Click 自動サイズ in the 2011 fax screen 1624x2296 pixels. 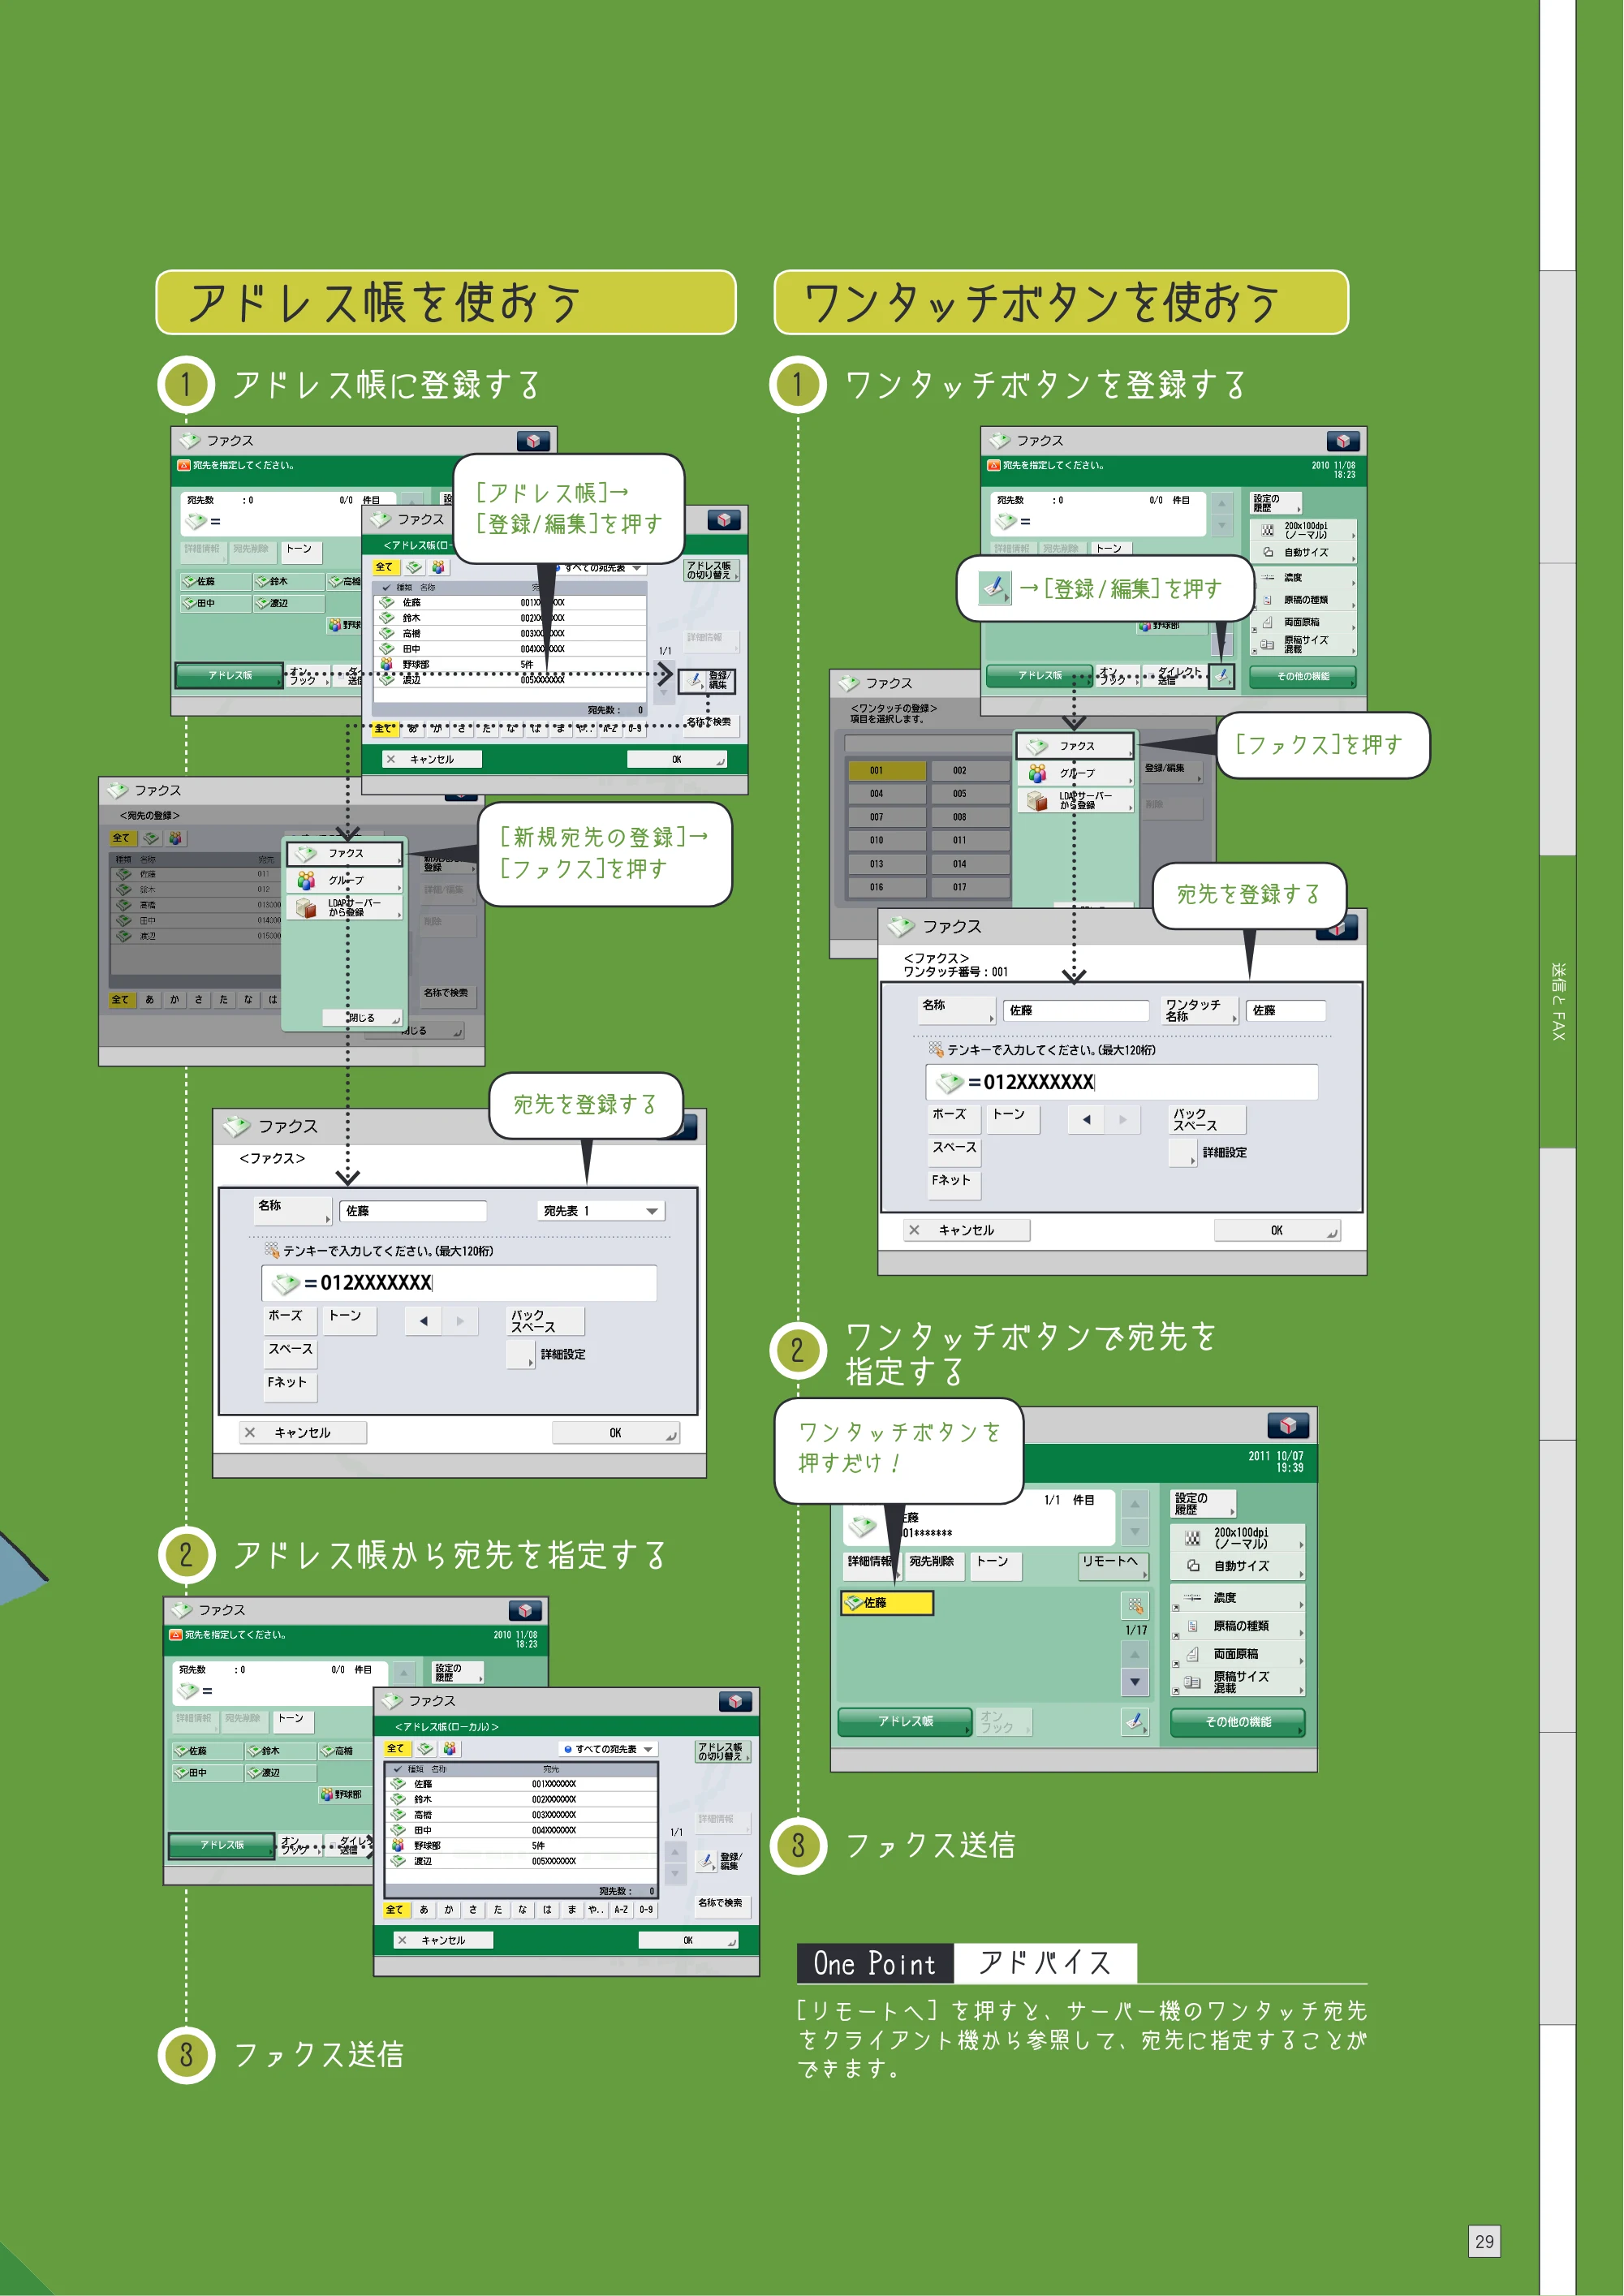(1238, 1566)
